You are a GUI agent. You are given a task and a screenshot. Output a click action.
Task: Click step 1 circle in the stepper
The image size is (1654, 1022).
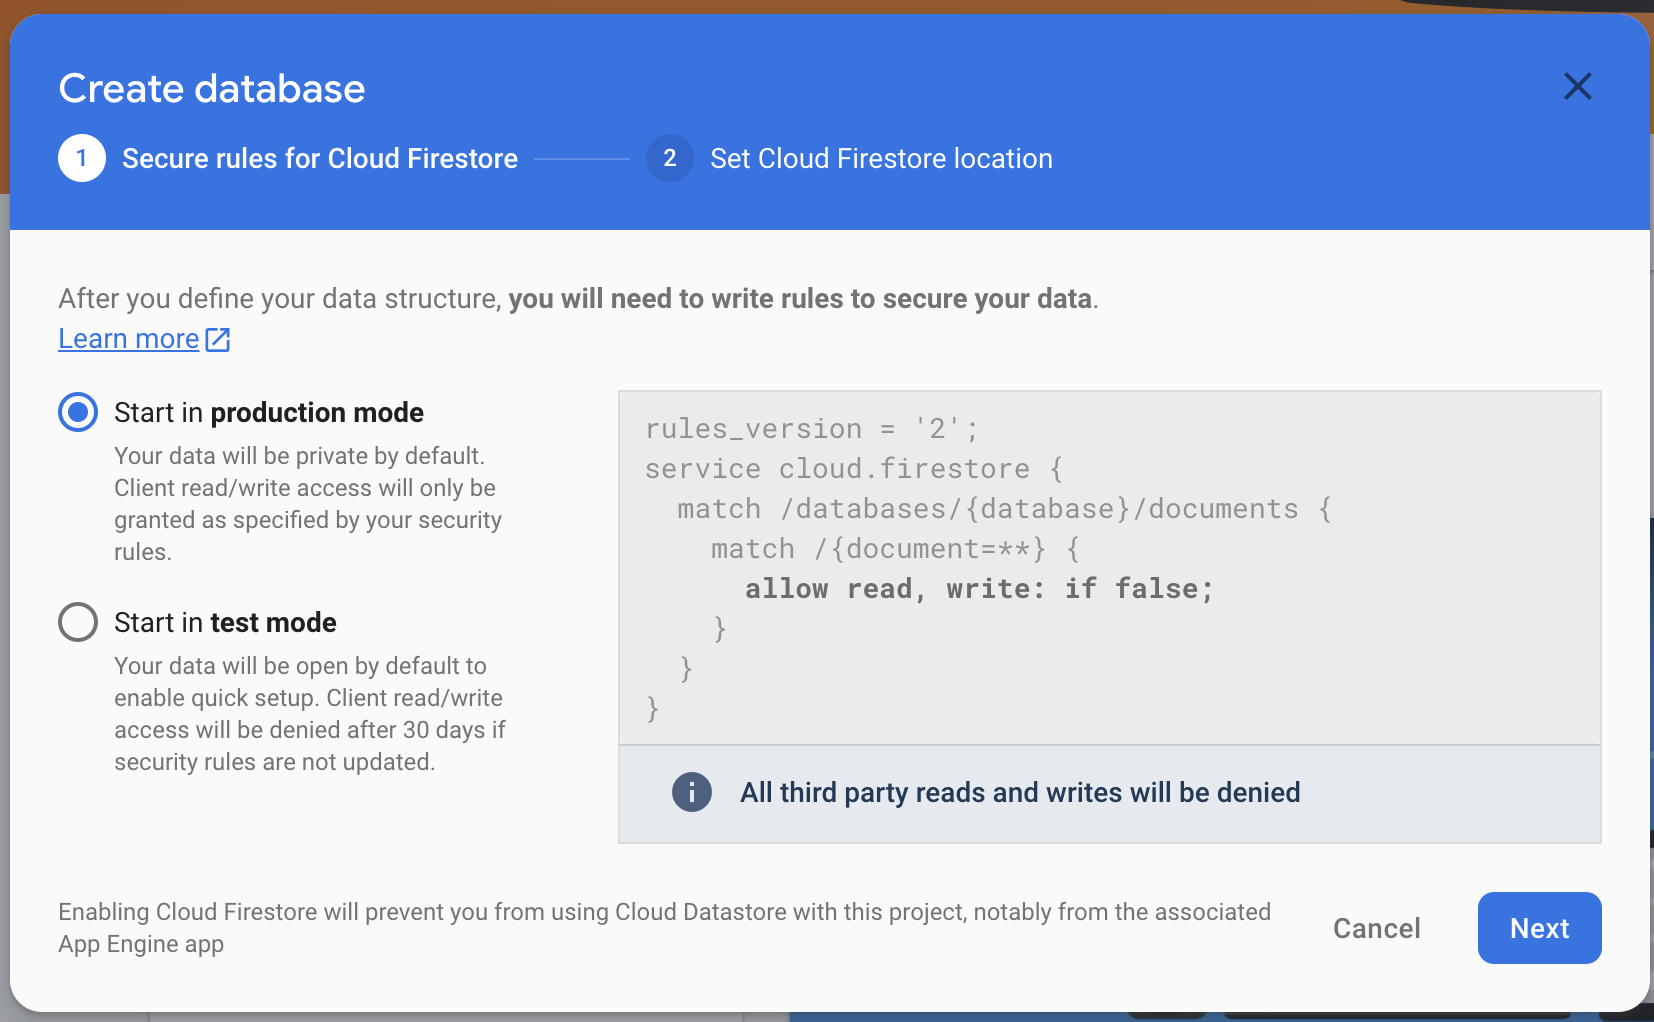tap(82, 158)
